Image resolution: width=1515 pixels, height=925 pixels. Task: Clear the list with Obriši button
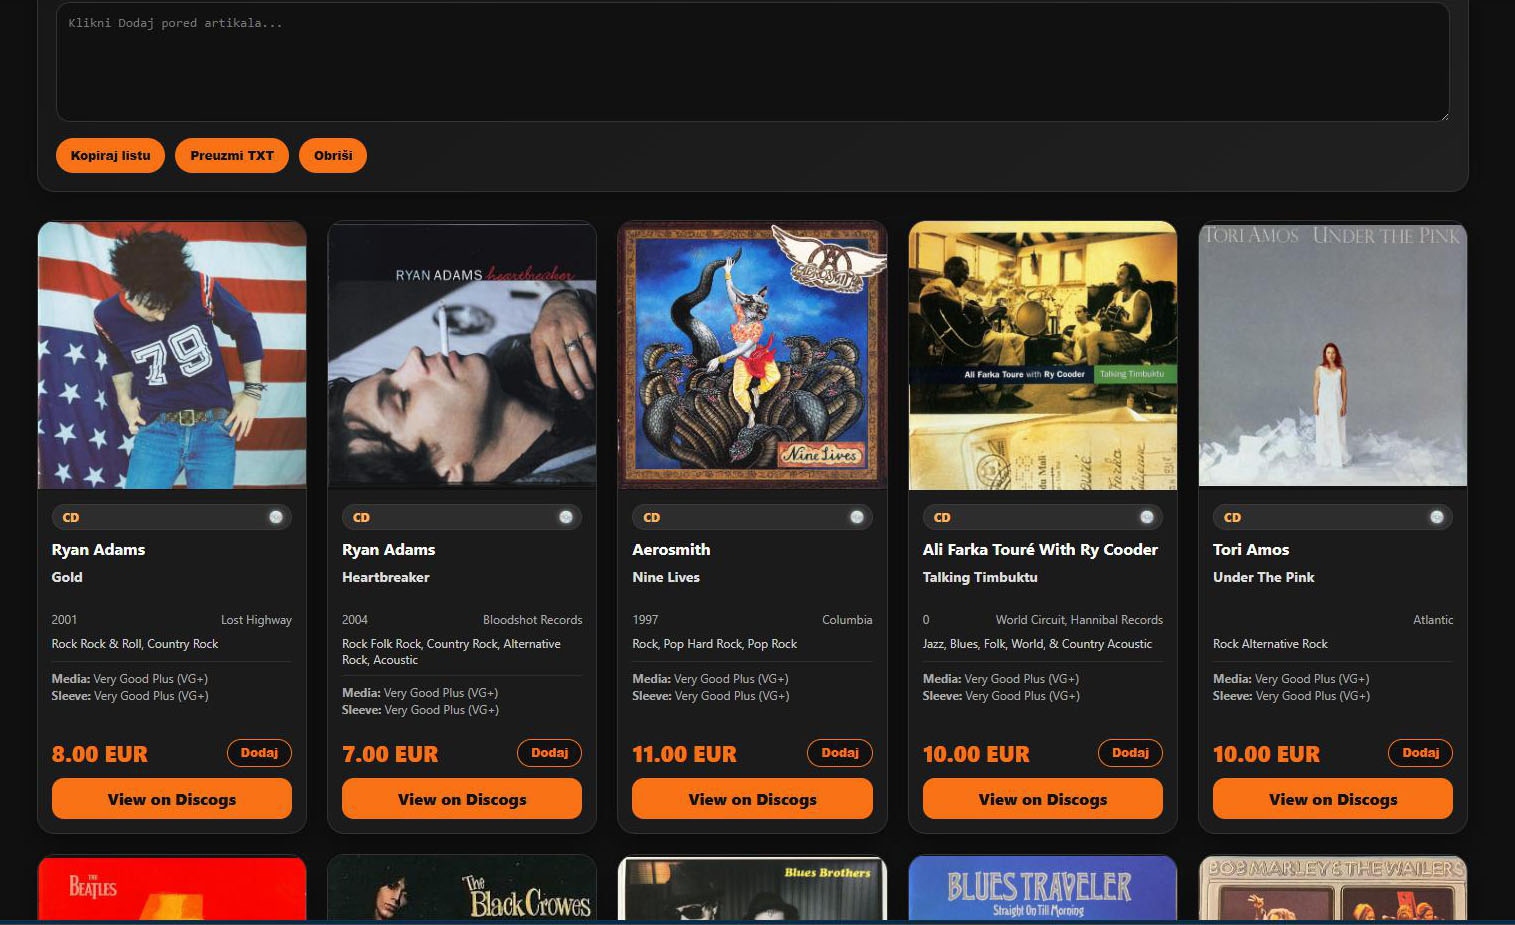tap(333, 155)
